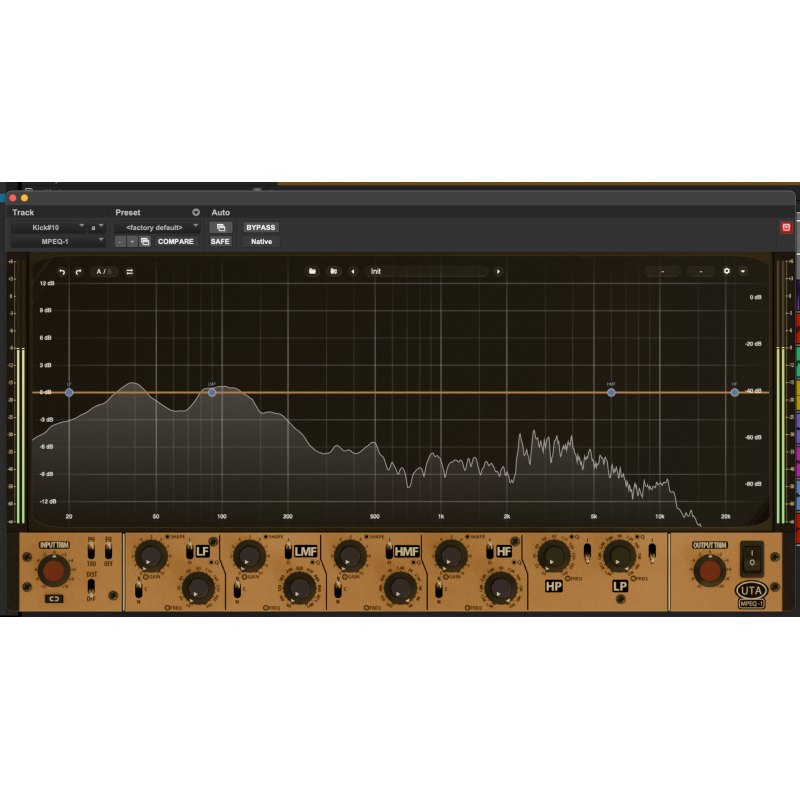Screen dimensions: 800x800
Task: Click the HF gain knob
Action: [451, 557]
